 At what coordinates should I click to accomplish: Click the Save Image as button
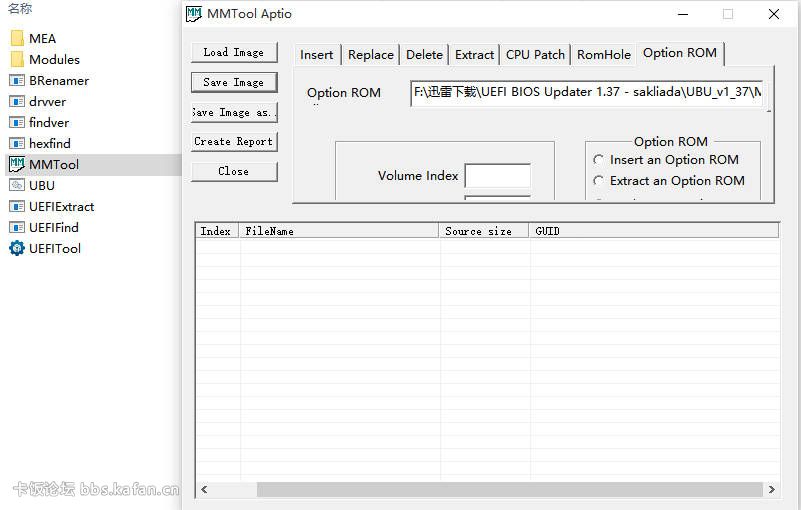coord(234,112)
